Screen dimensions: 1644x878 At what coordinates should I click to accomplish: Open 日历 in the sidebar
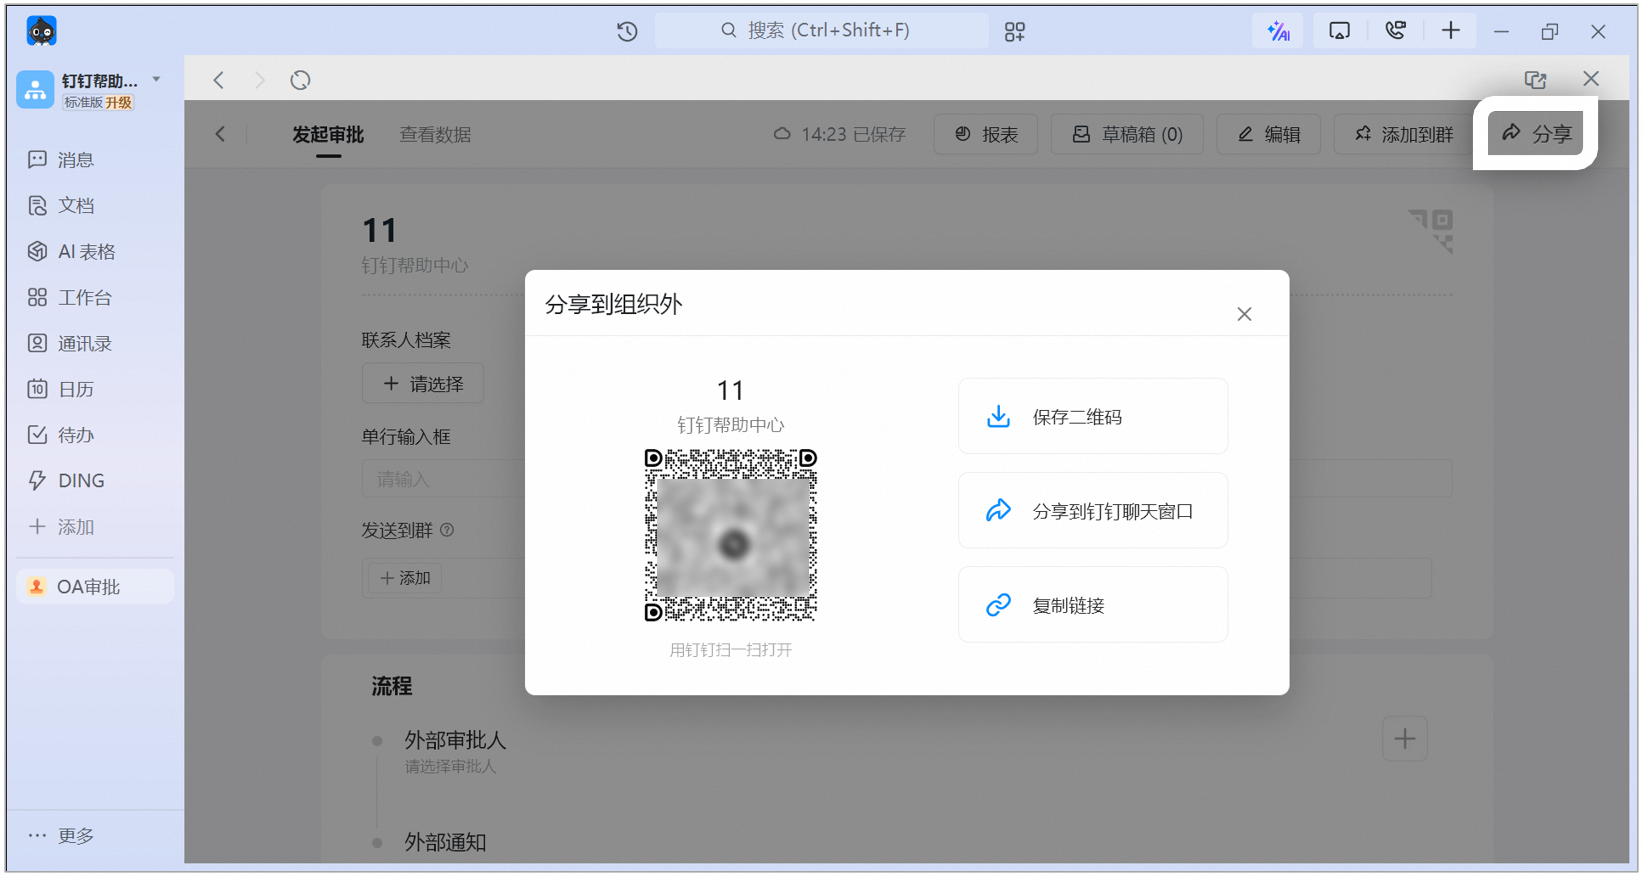[61, 390]
